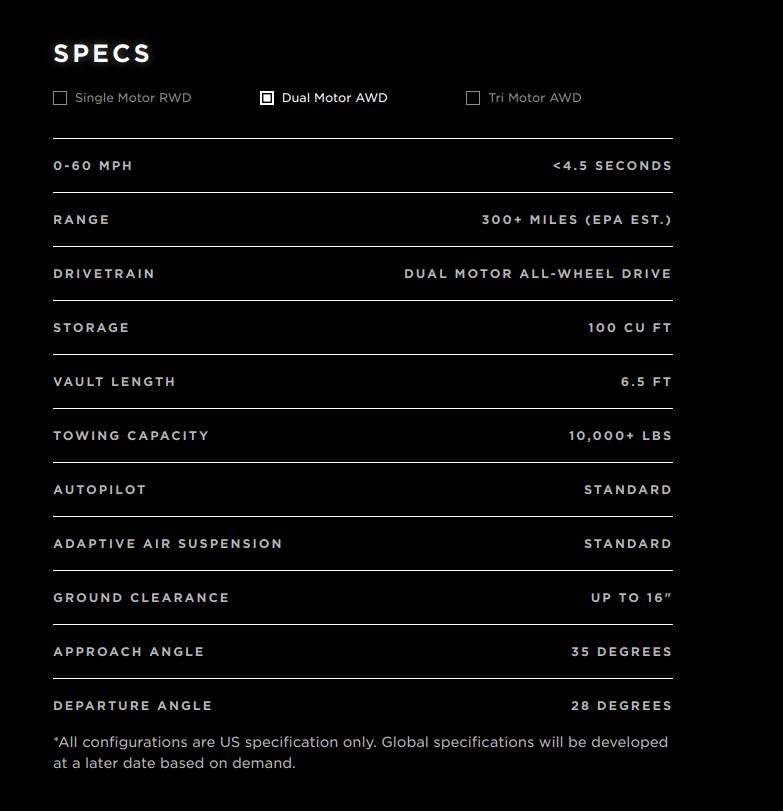
Task: Check the Single Motor RWD checkbox
Action: point(60,98)
